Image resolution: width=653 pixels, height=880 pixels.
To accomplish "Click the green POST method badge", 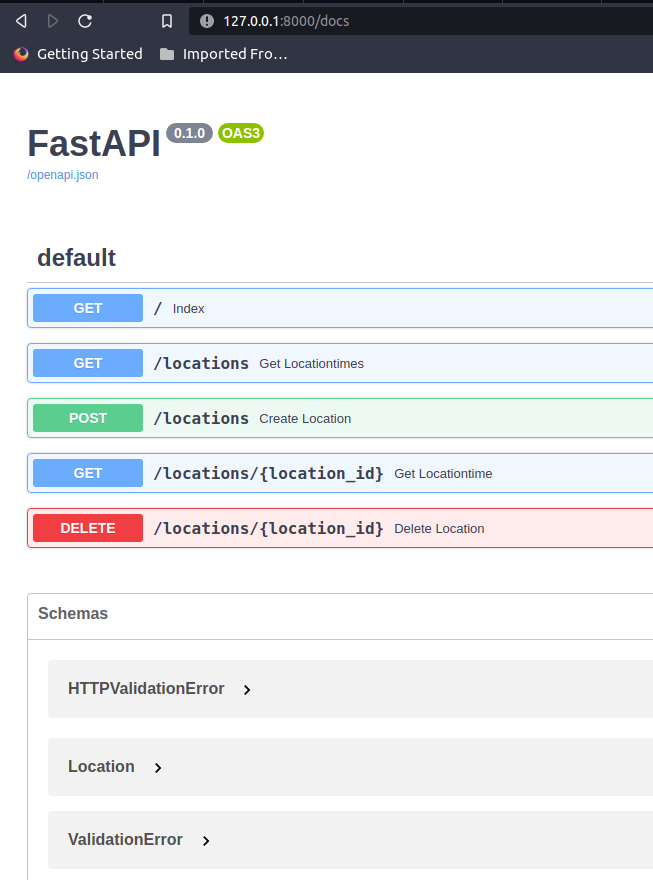I will (88, 418).
